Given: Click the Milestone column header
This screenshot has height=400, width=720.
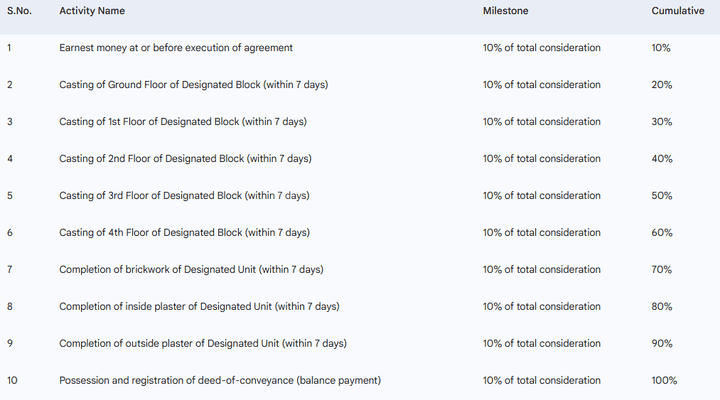Looking at the screenshot, I should (505, 11).
